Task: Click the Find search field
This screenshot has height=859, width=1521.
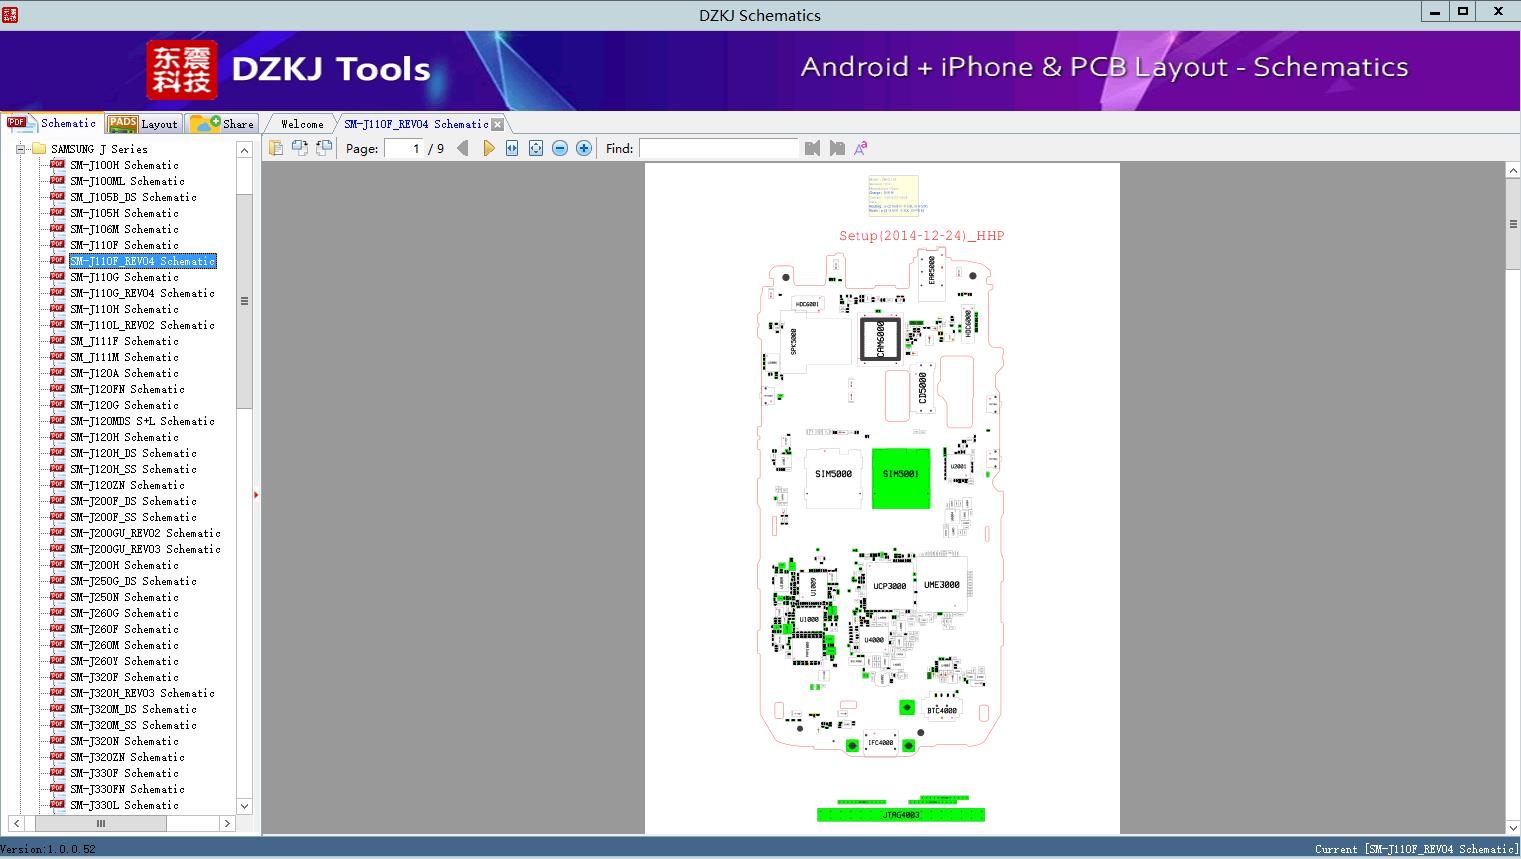Action: click(719, 148)
